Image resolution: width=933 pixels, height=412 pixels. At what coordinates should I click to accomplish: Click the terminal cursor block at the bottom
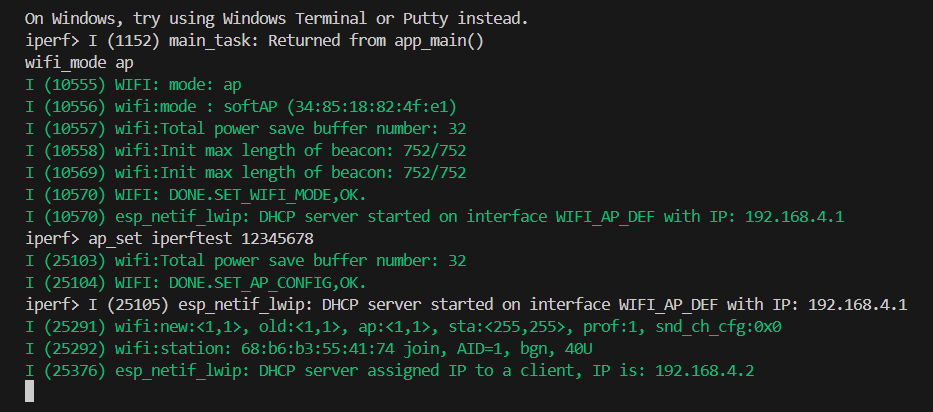click(x=29, y=392)
